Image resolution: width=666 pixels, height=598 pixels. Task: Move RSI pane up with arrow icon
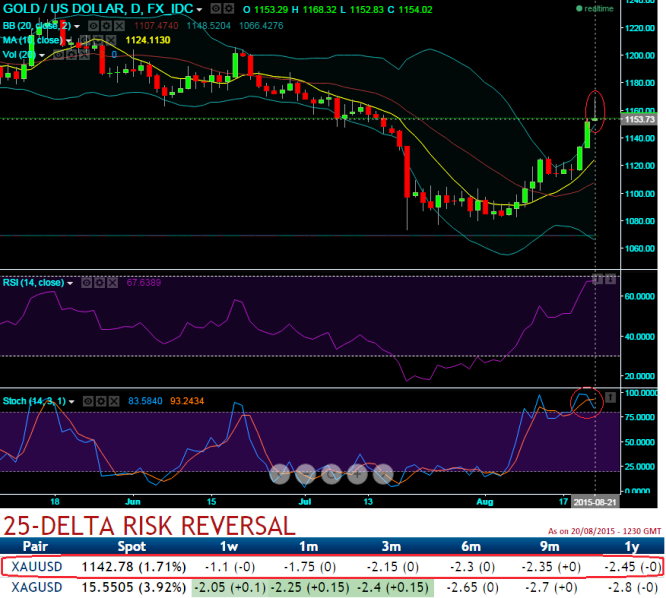pyautogui.click(x=597, y=279)
